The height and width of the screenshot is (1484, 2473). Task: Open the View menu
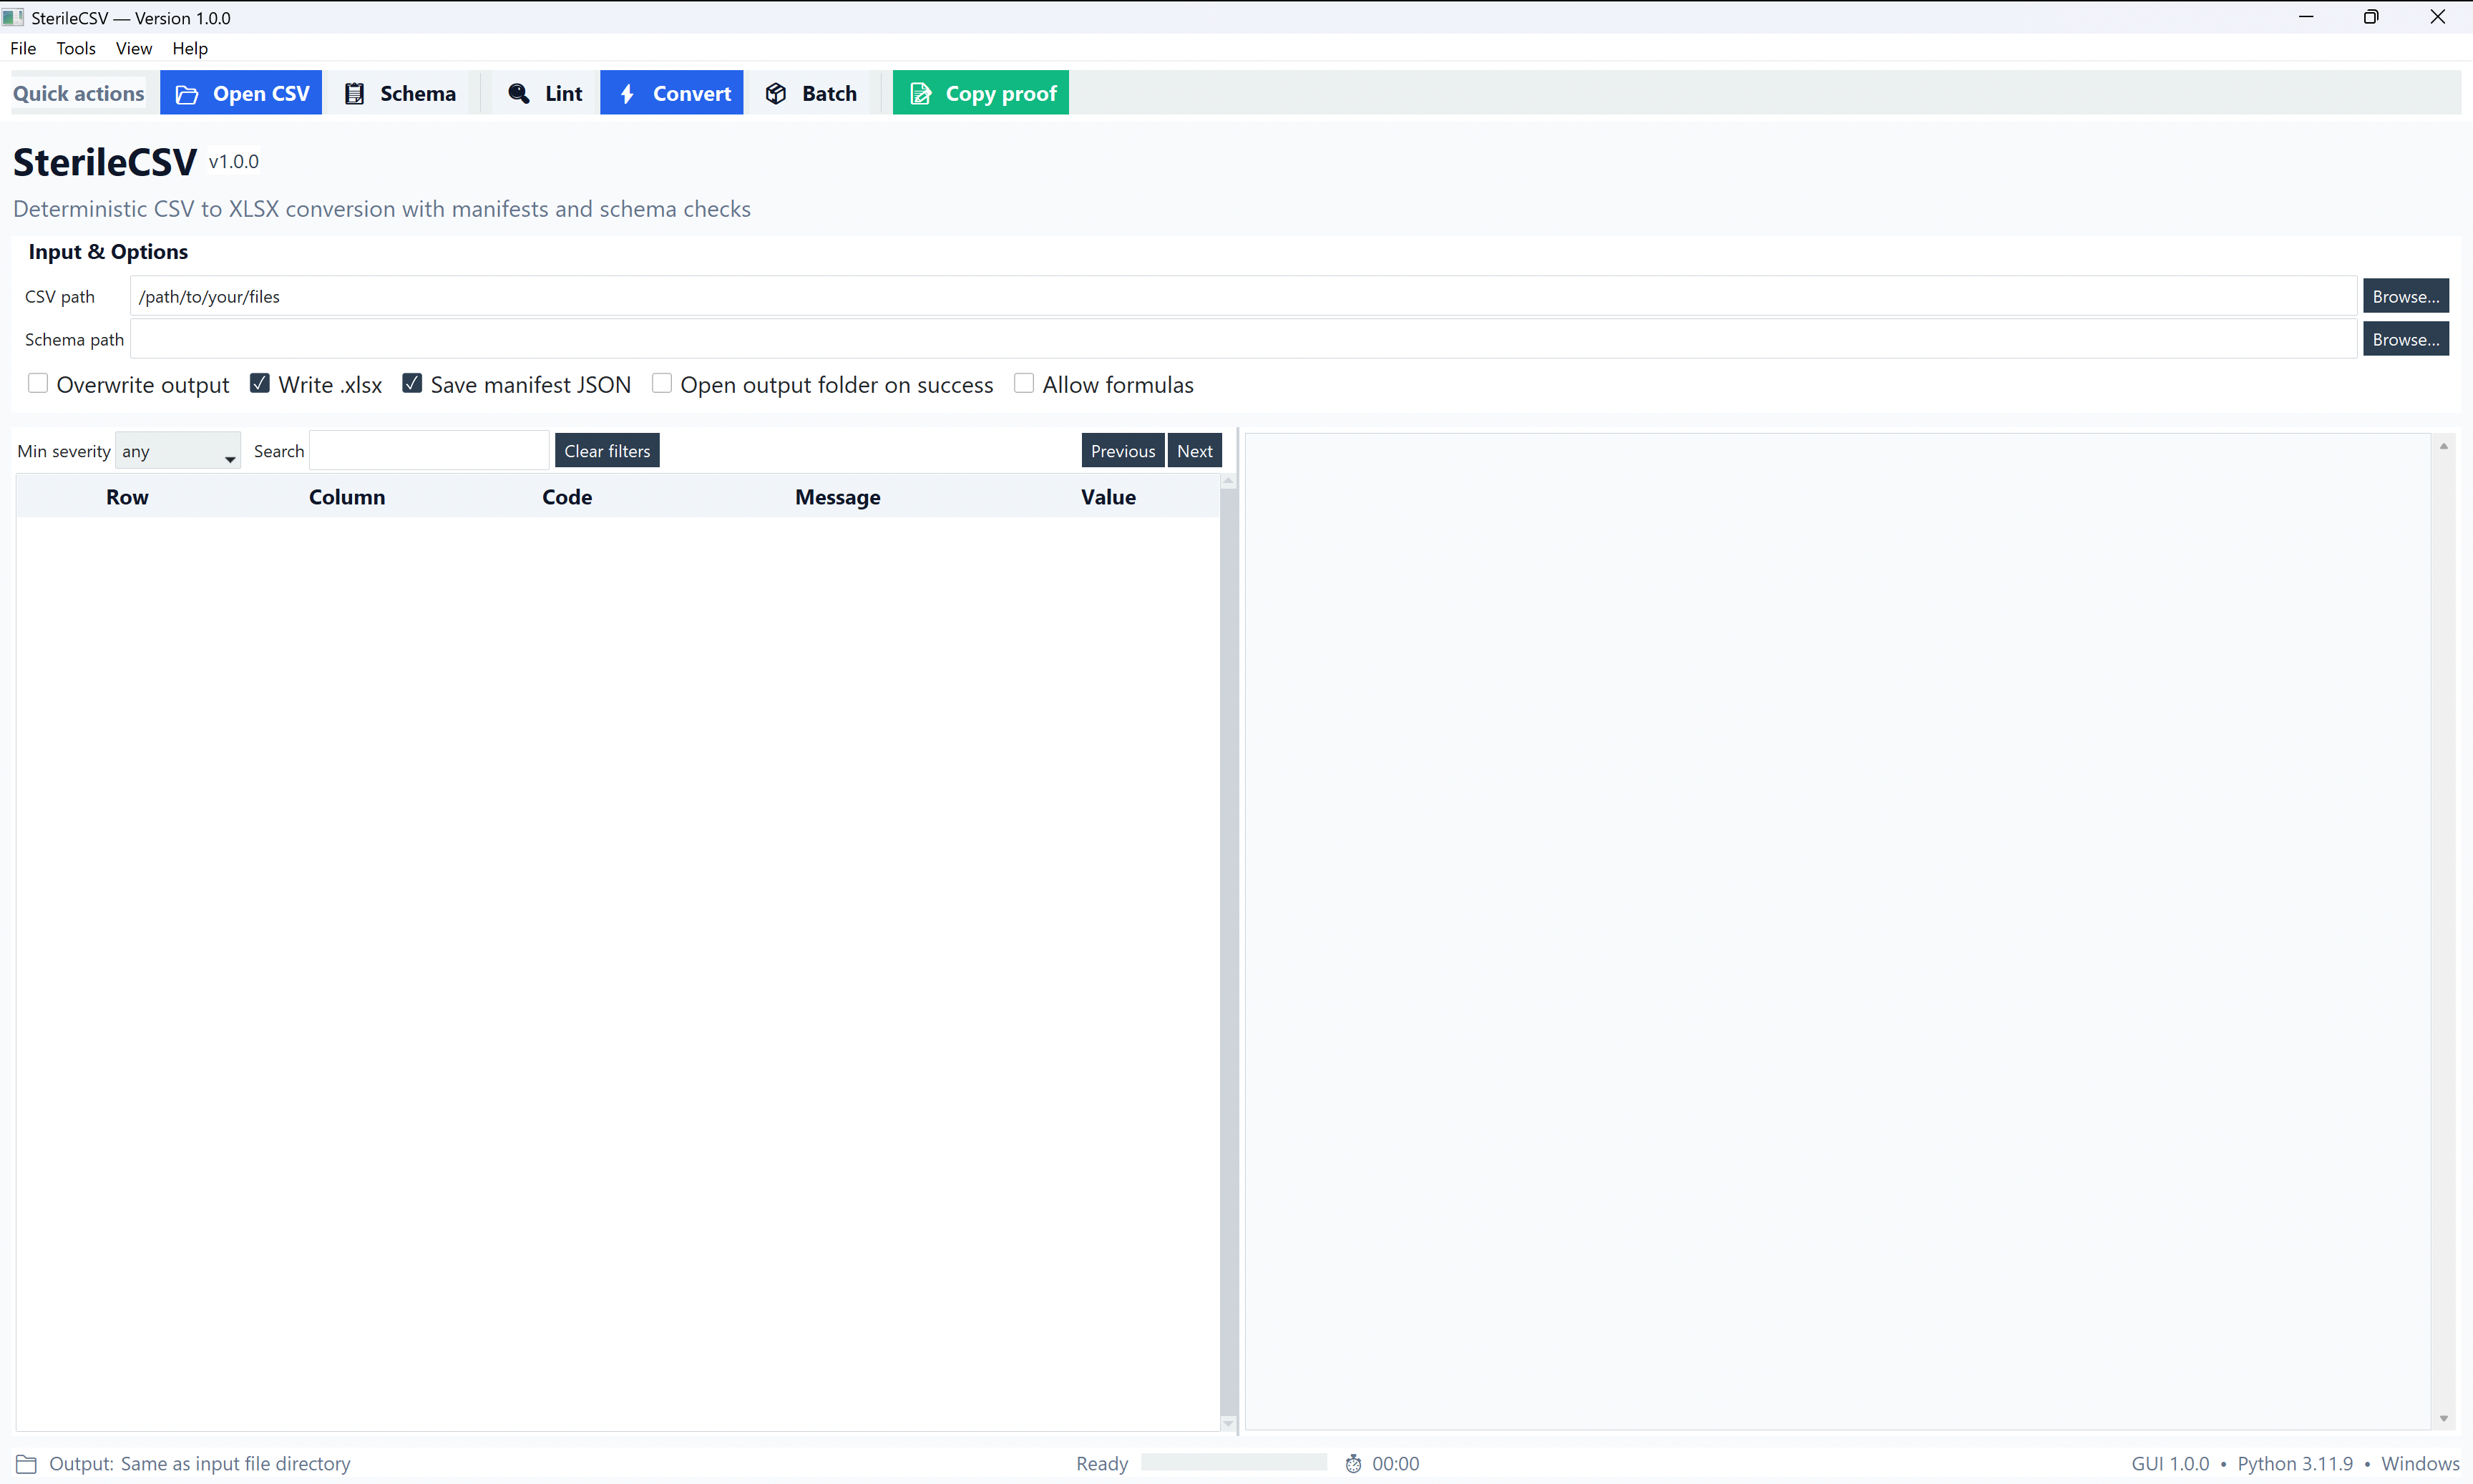134,48
